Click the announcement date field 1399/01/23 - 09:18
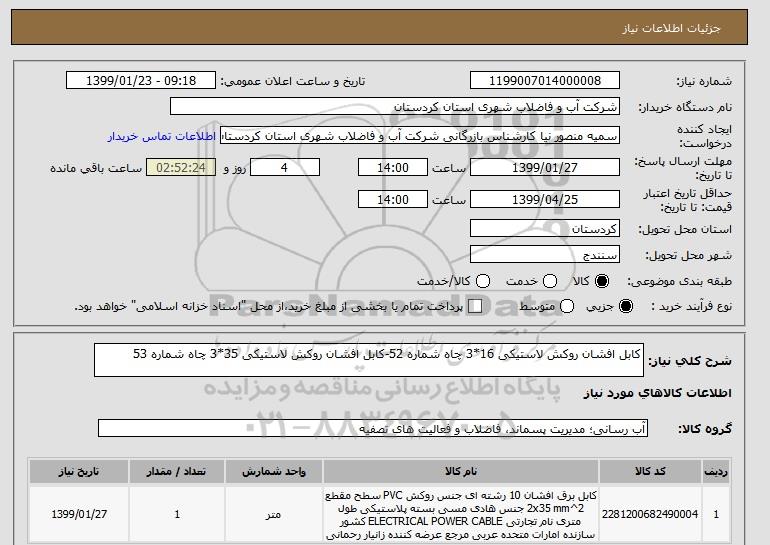This screenshot has width=770, height=545. click(x=141, y=81)
